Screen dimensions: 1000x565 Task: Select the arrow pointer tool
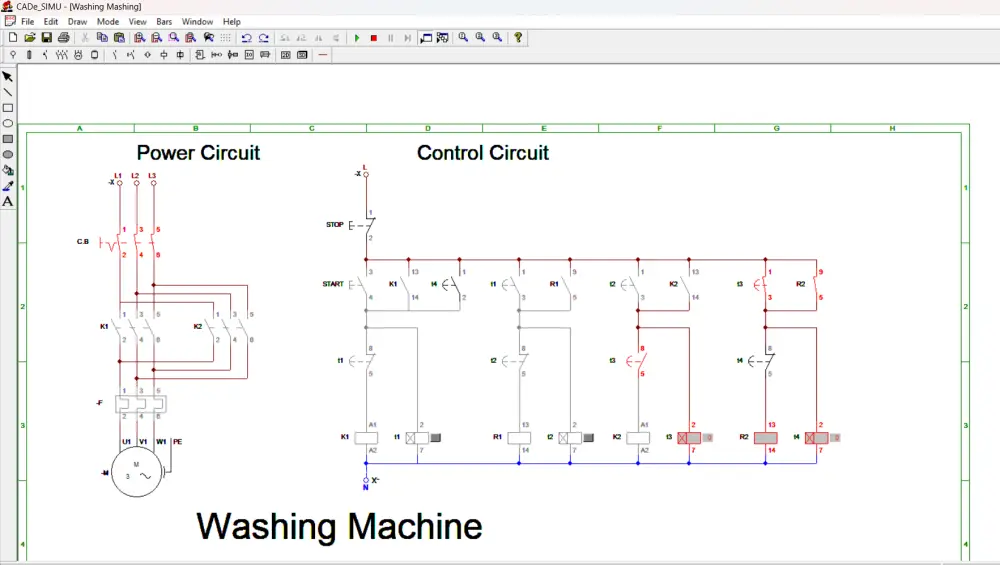[x=8, y=77]
